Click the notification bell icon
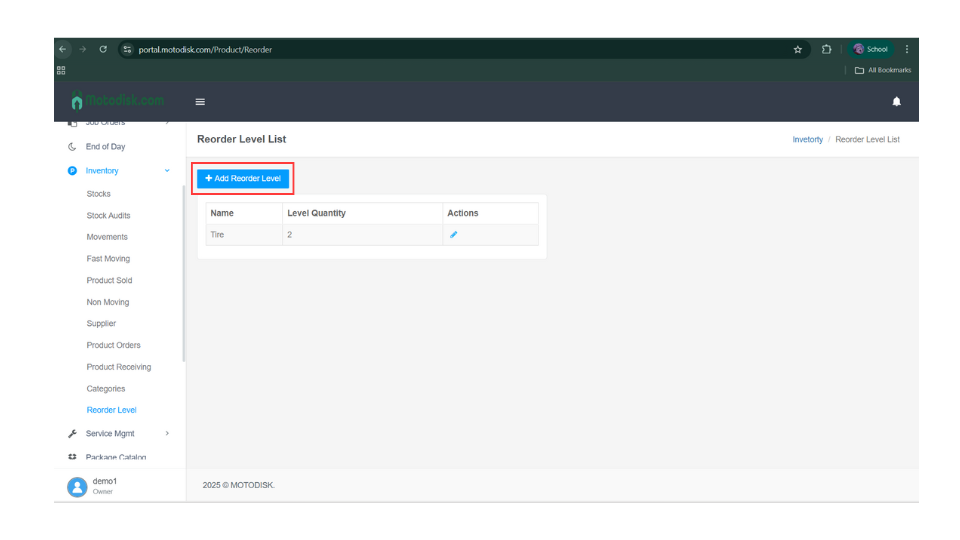960x540 pixels. [x=896, y=101]
